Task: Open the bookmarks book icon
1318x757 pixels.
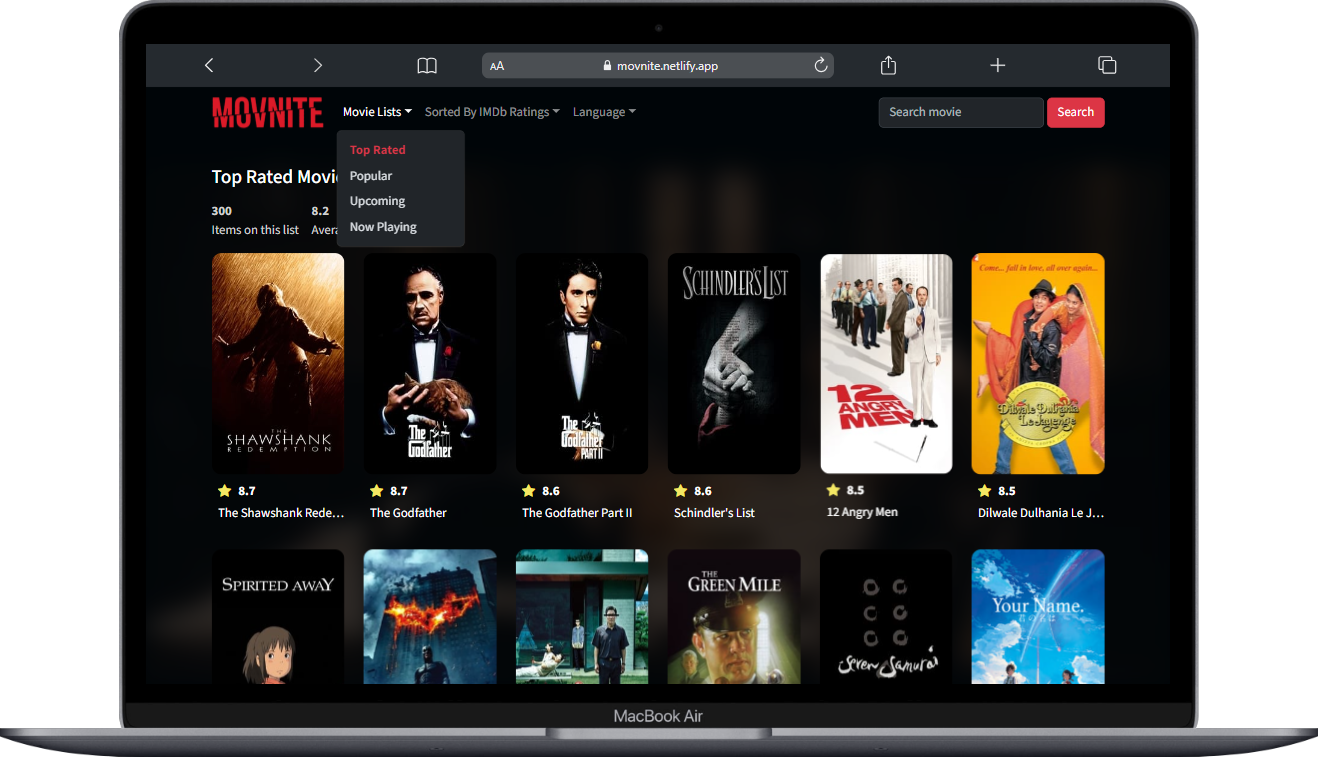Action: click(x=427, y=65)
